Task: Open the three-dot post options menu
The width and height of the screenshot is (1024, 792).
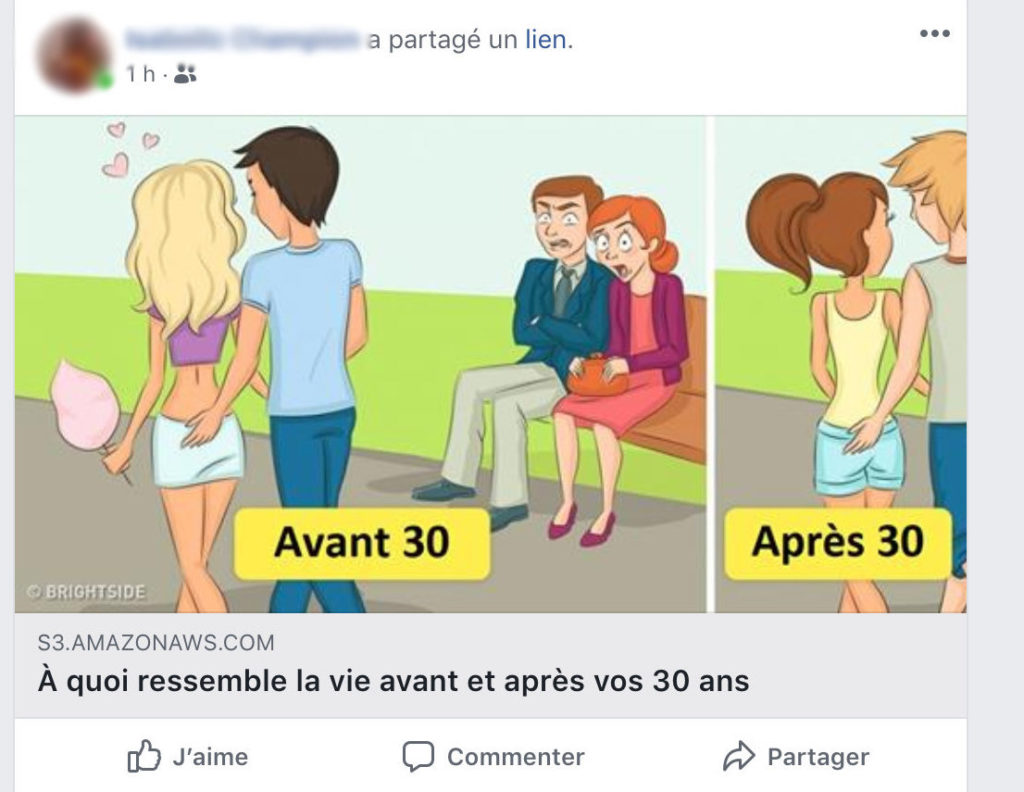Action: coord(934,35)
